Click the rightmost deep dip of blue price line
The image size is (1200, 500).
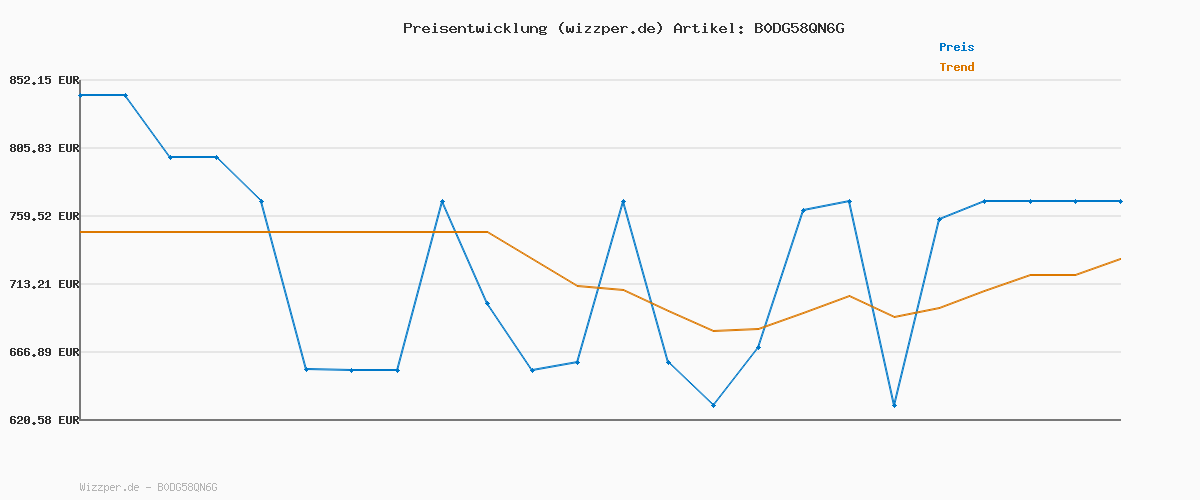894,405
